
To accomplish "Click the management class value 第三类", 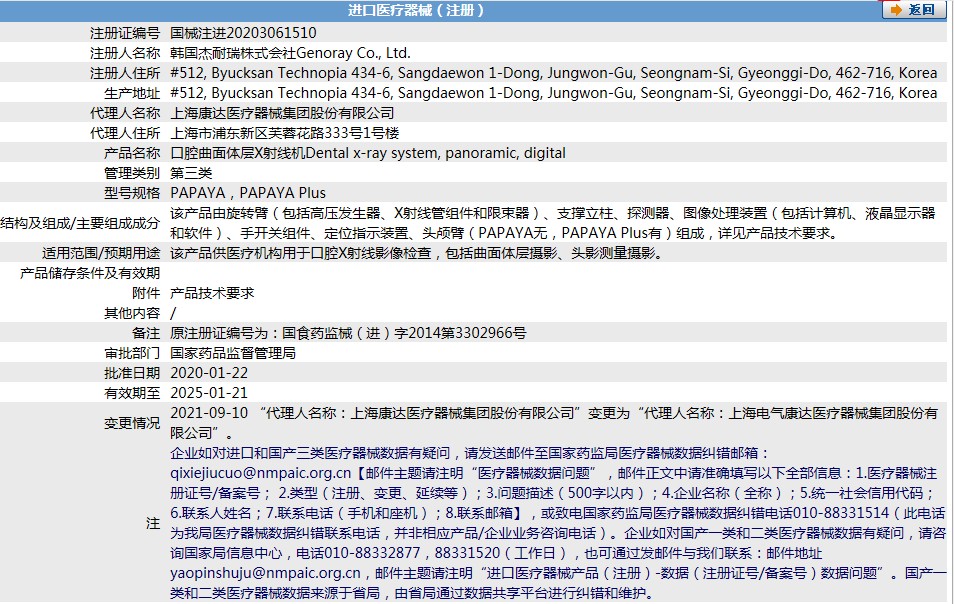I will point(191,173).
